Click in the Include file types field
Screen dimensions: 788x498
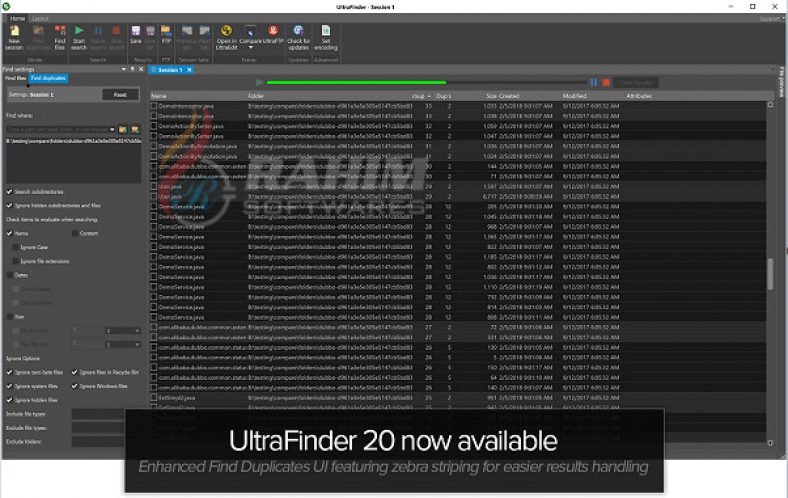point(98,414)
